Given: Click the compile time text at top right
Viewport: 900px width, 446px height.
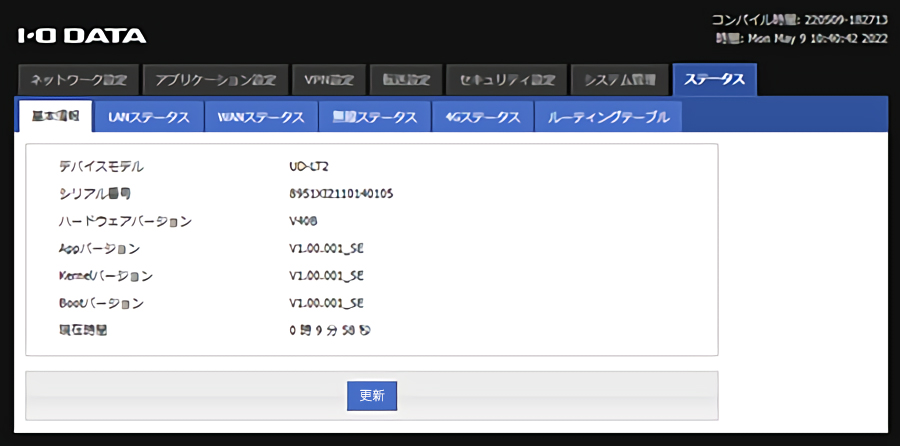Looking at the screenshot, I should [799, 20].
